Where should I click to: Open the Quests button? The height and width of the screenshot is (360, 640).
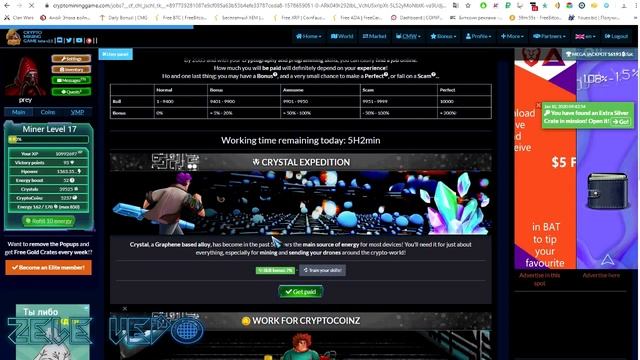[x=71, y=92]
